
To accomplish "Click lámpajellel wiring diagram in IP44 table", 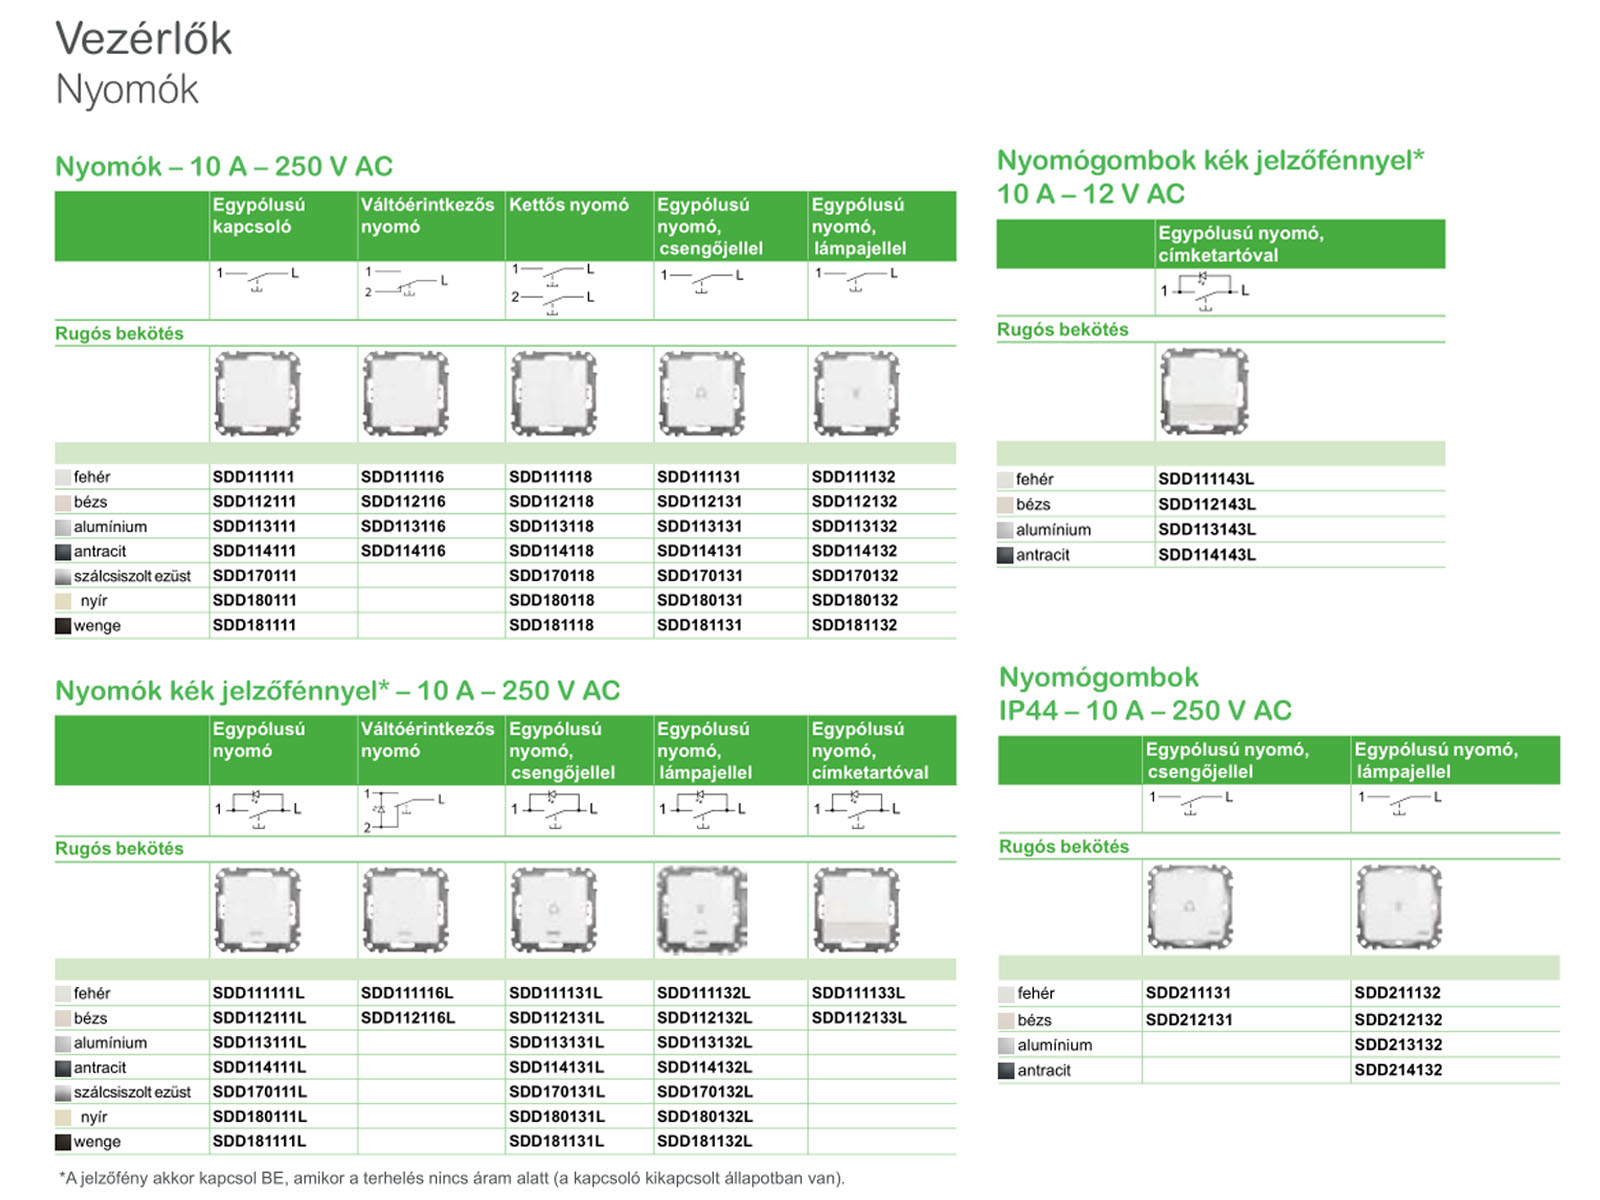I will [1400, 803].
